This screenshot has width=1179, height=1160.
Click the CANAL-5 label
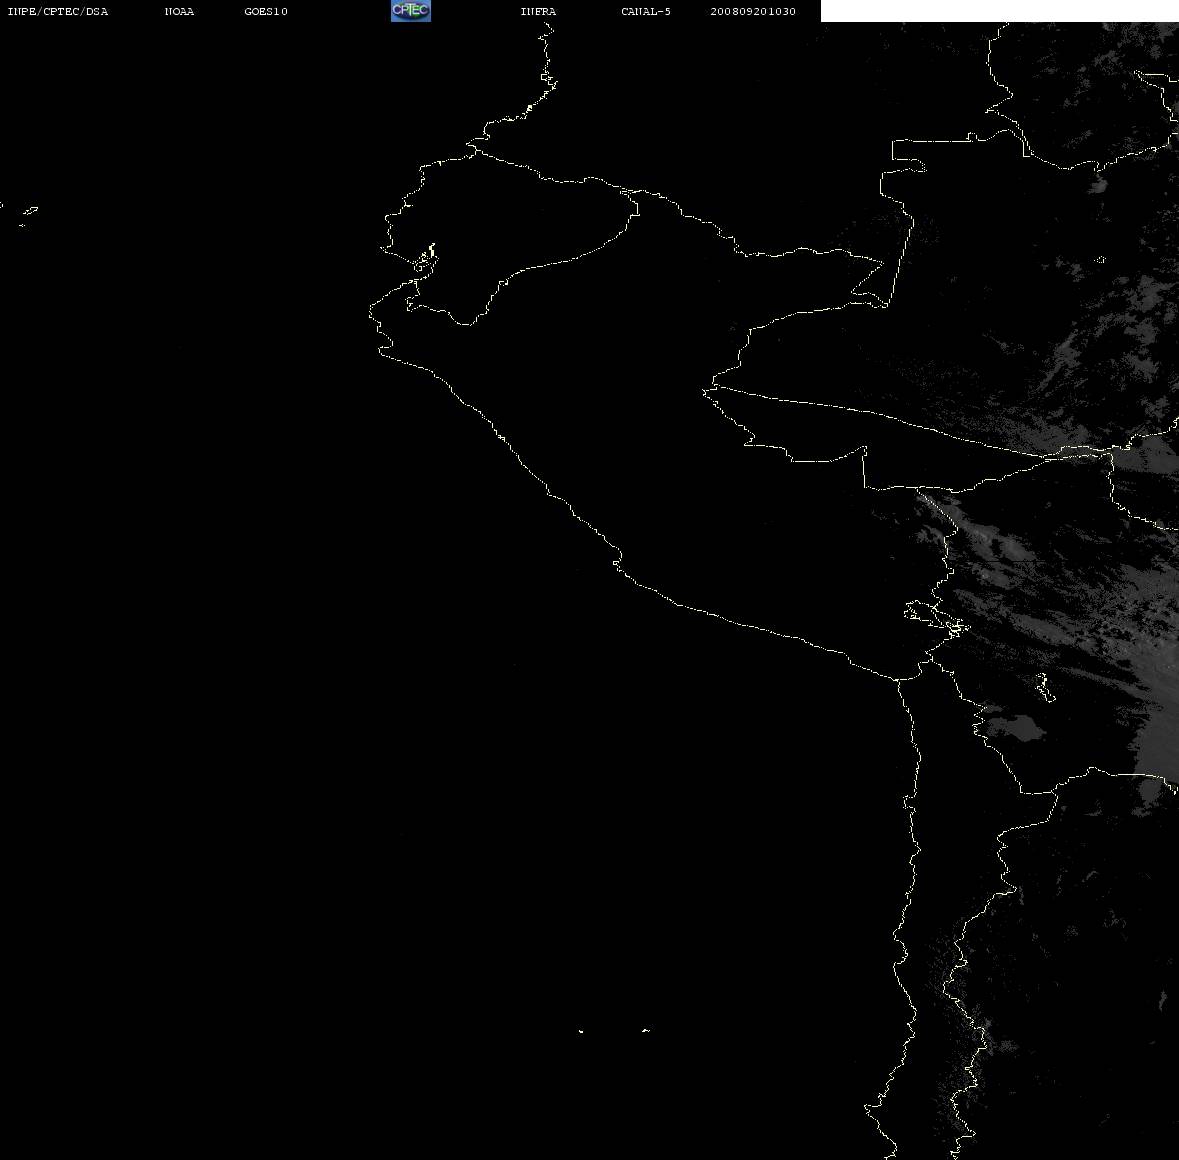tap(646, 11)
